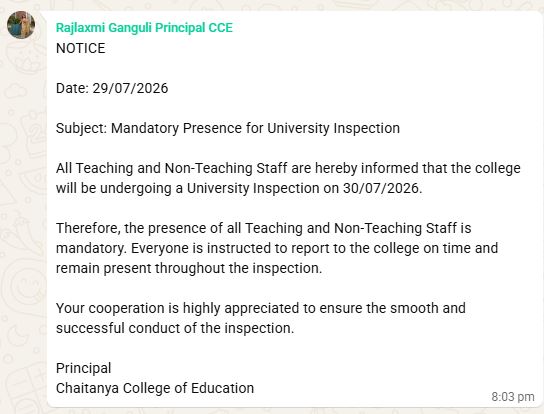Open Rajlaxmi Ganguli's profile picture avatar

(x=21, y=25)
